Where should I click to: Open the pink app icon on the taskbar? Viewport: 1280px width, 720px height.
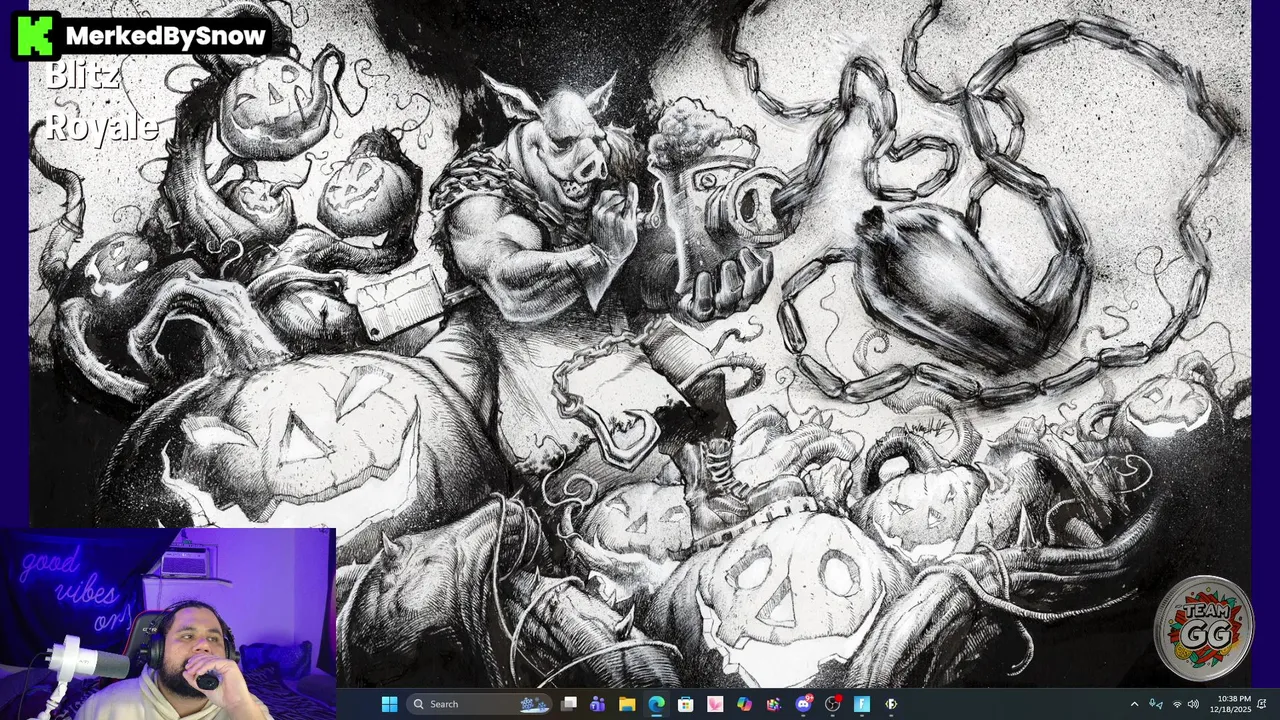(715, 704)
